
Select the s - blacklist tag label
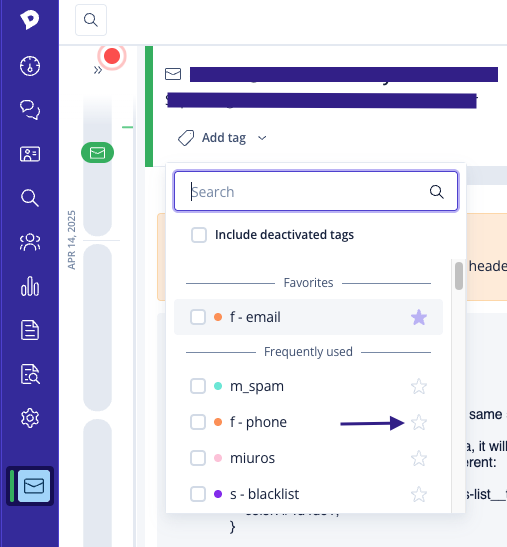coord(264,494)
